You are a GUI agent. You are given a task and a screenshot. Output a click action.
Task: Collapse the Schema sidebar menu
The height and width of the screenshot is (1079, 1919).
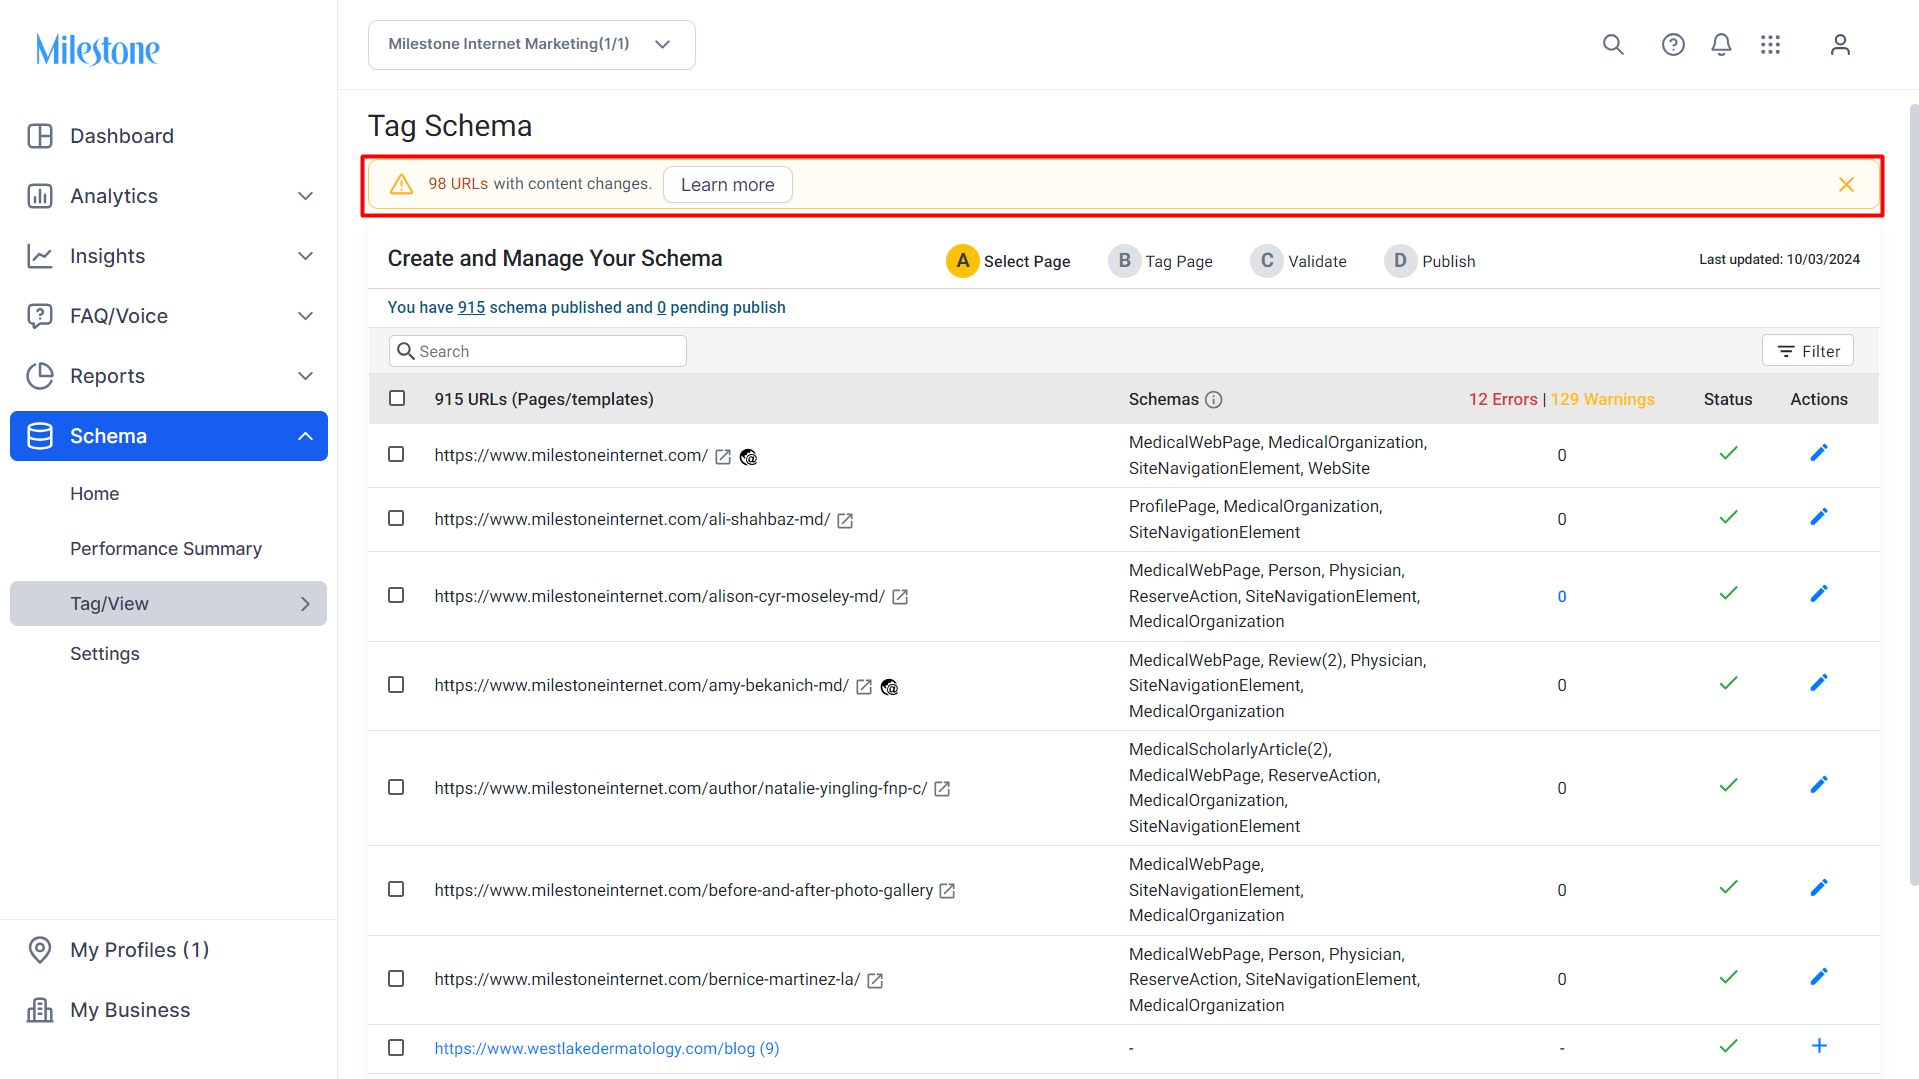(x=306, y=436)
